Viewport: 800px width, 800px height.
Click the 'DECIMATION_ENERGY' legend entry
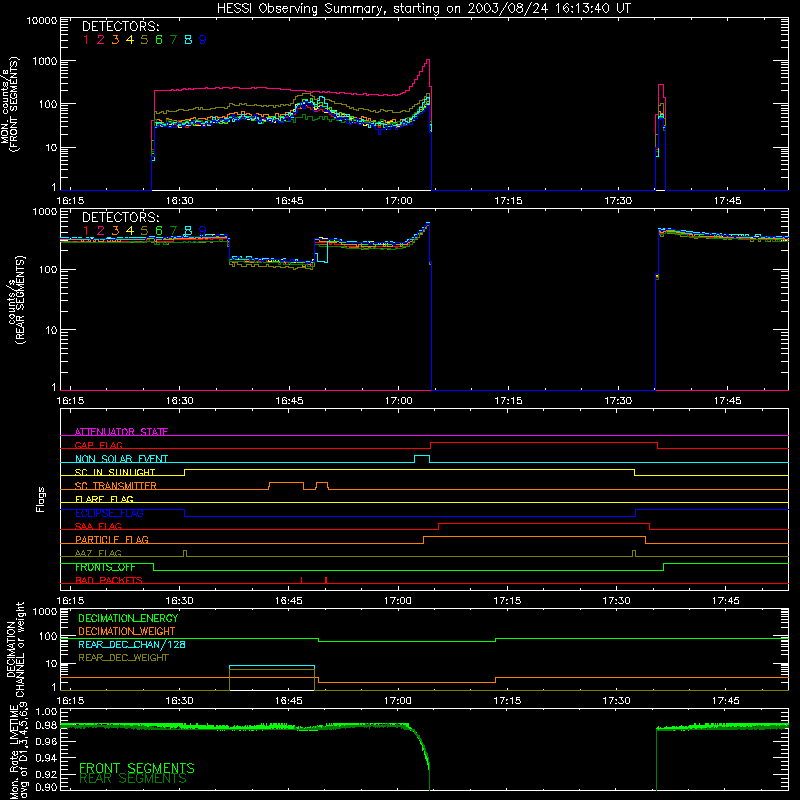point(128,618)
